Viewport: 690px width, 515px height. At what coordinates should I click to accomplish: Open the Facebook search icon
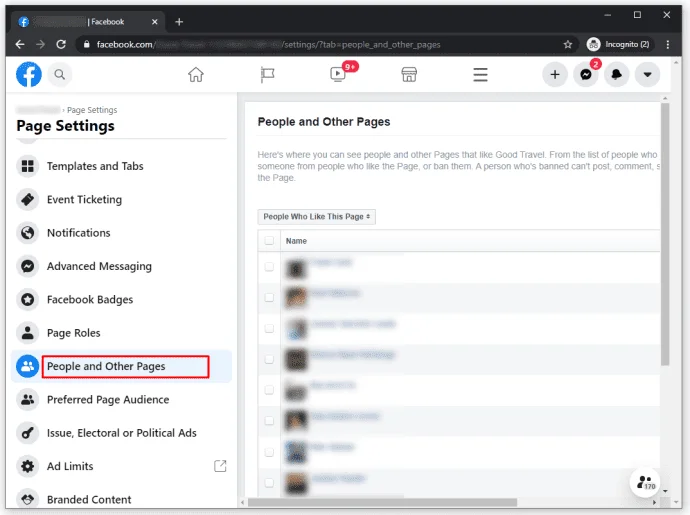(x=60, y=74)
